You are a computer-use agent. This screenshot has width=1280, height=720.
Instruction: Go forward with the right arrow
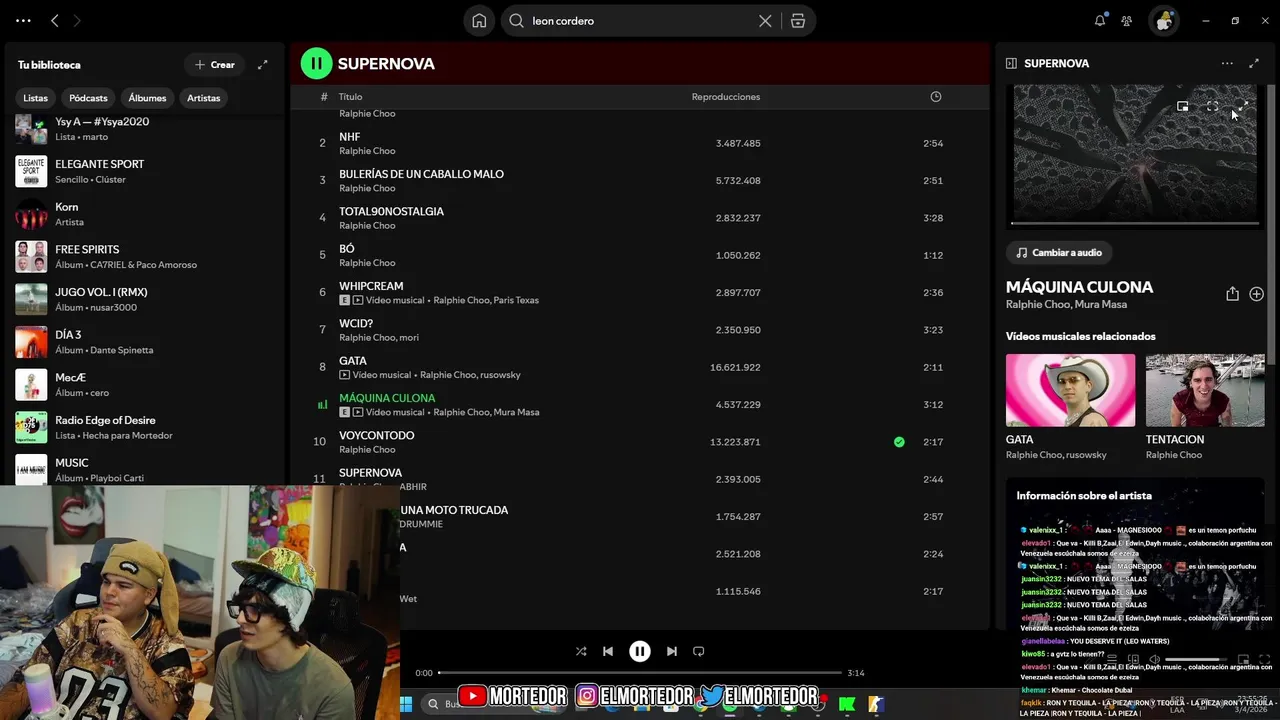[x=77, y=21]
